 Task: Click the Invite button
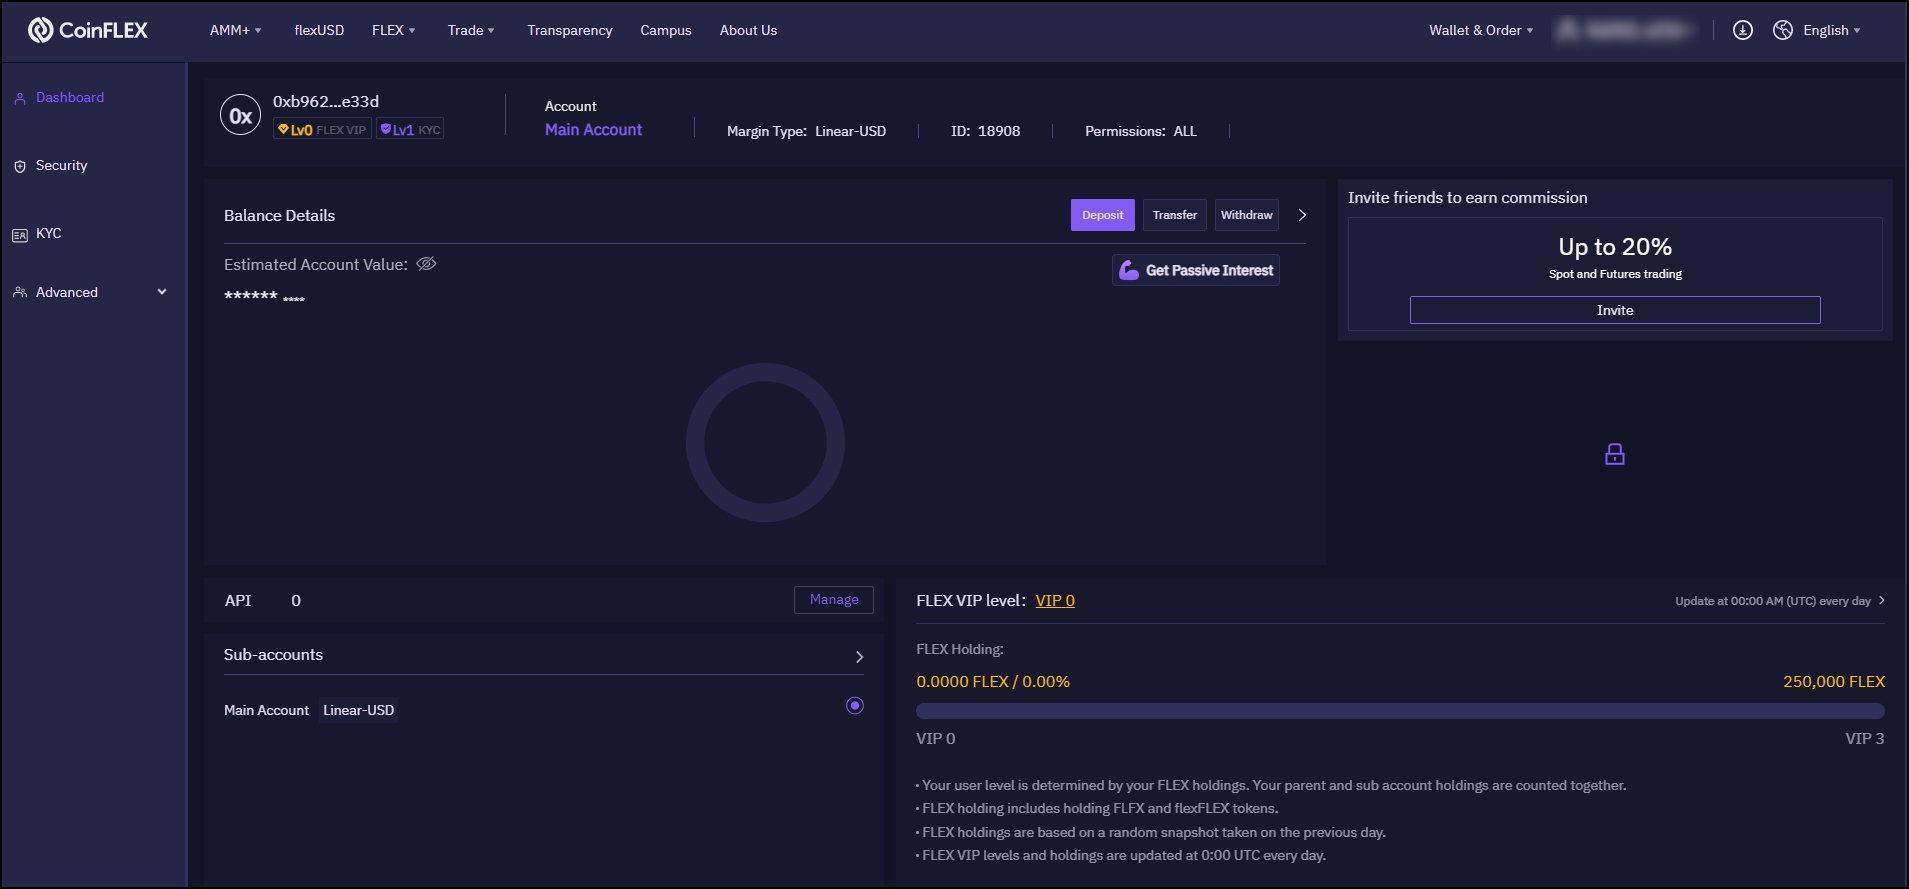pos(1615,310)
